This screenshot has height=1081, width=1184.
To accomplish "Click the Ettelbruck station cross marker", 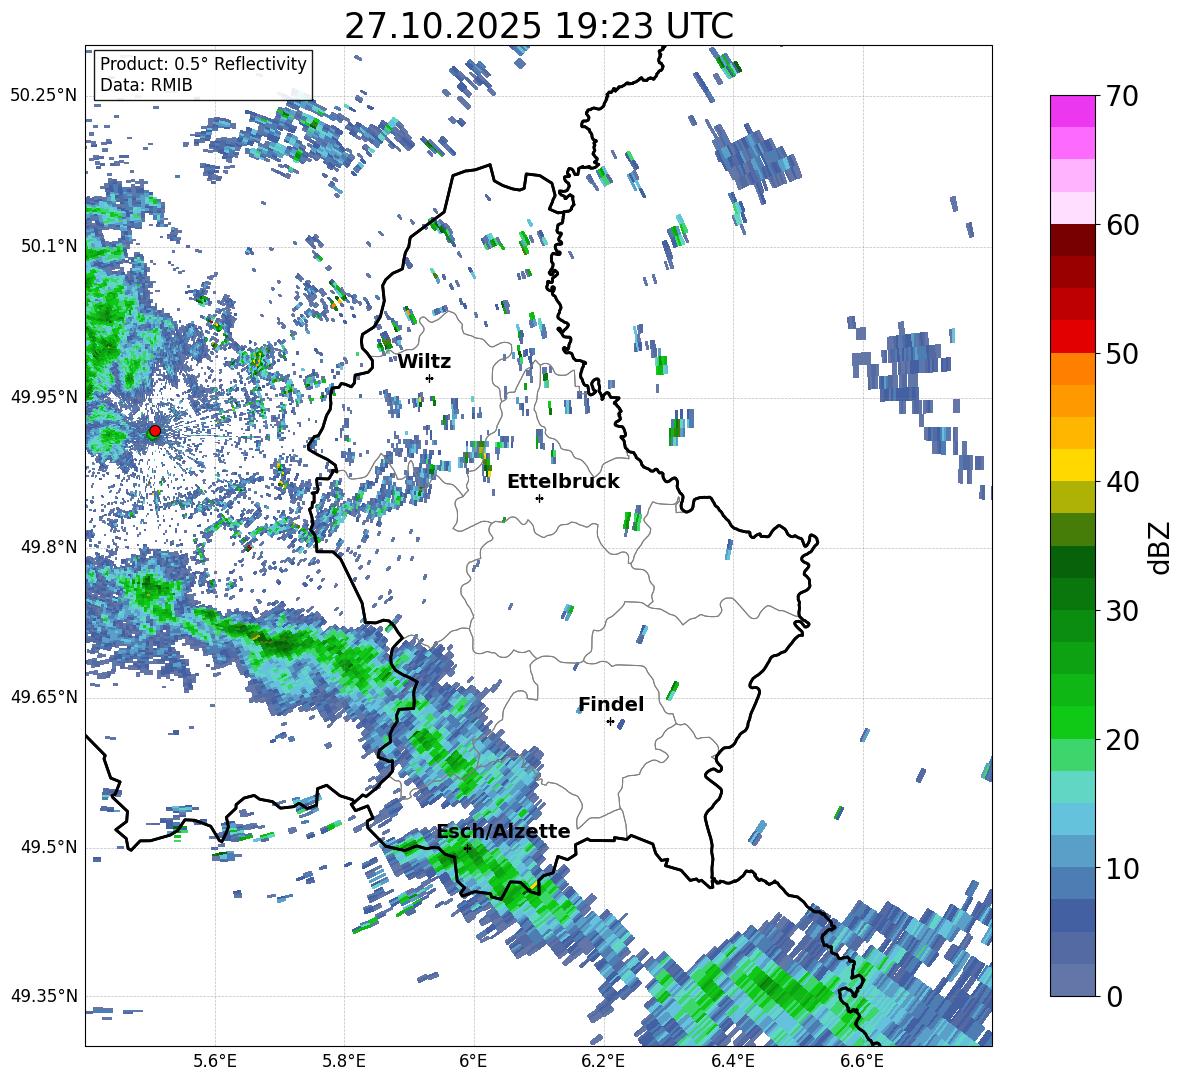I will [539, 498].
